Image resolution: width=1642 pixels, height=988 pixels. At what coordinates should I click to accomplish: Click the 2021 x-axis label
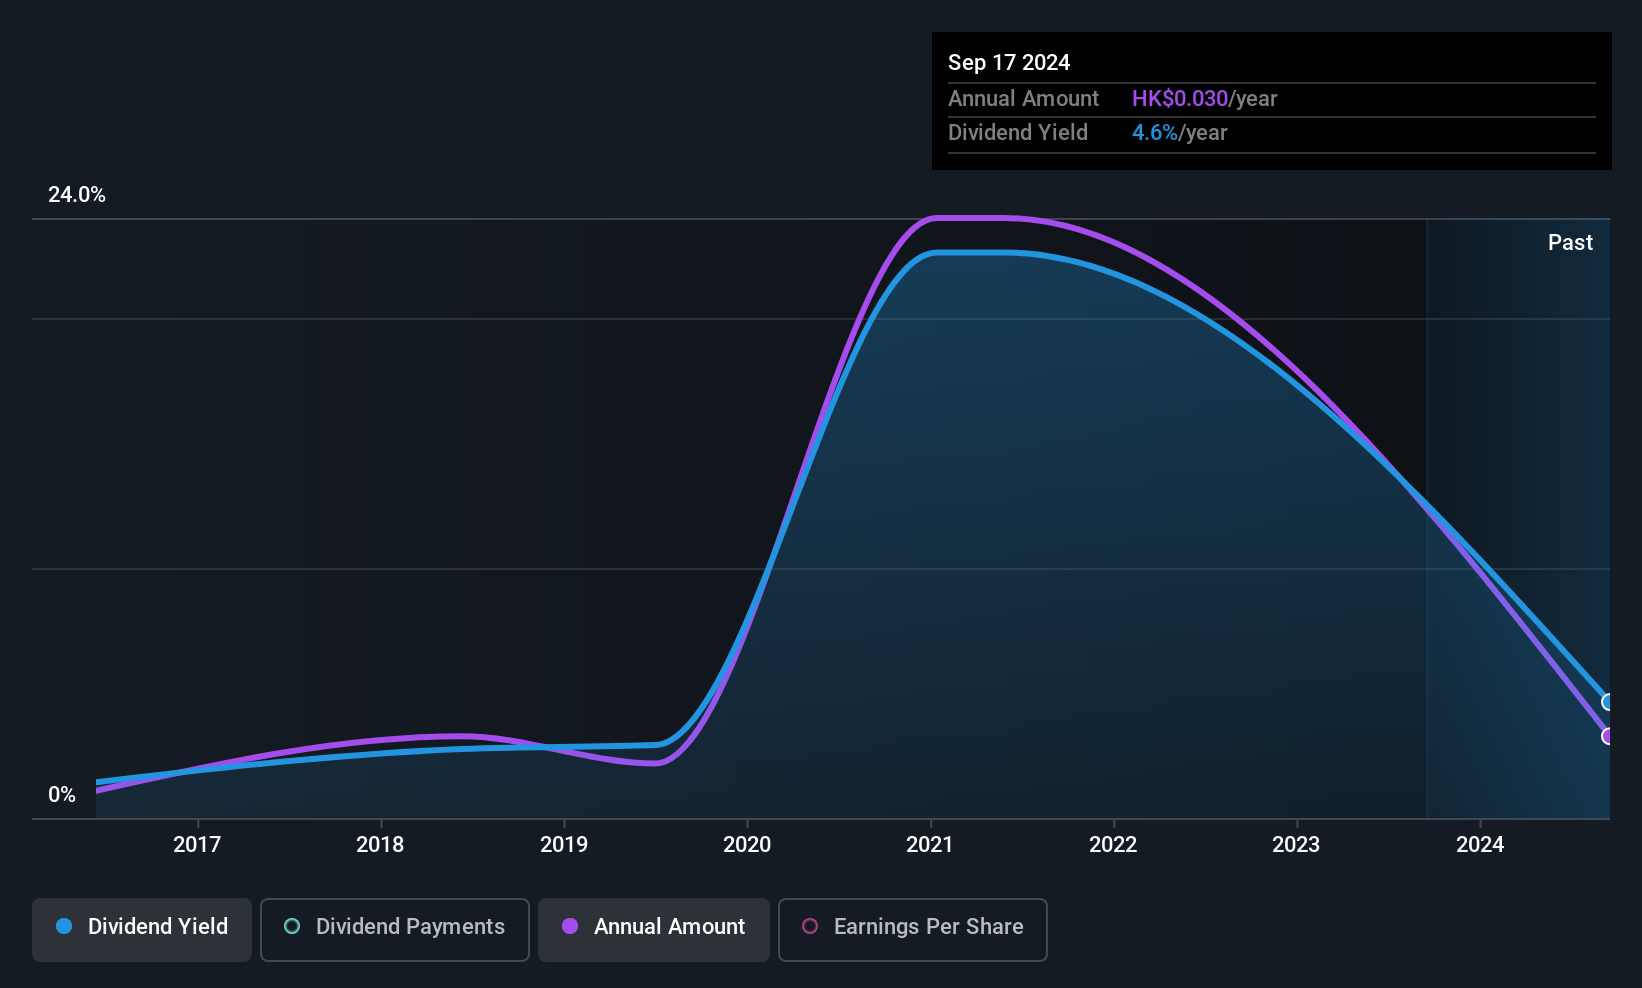[x=930, y=845]
